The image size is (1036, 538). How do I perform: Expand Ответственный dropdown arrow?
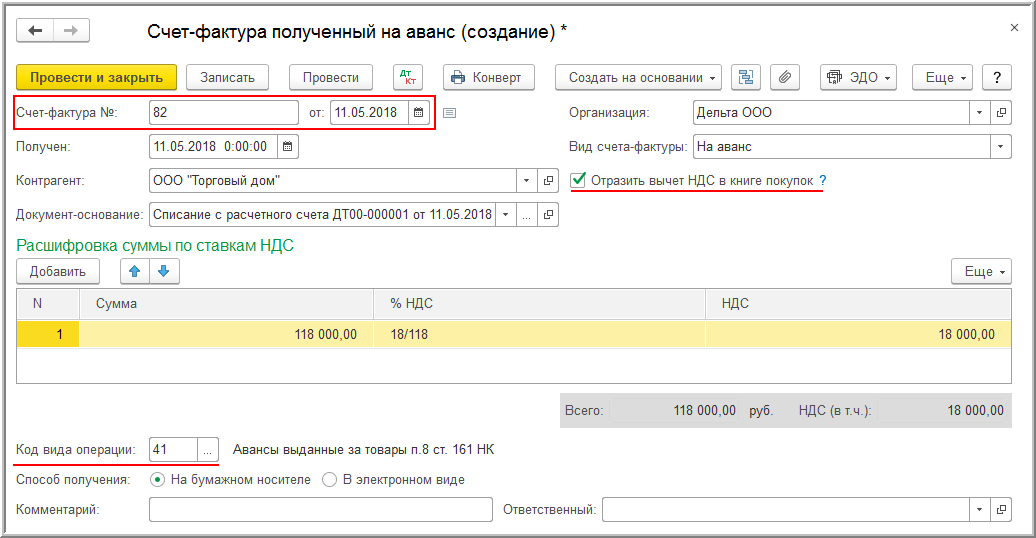tap(979, 510)
